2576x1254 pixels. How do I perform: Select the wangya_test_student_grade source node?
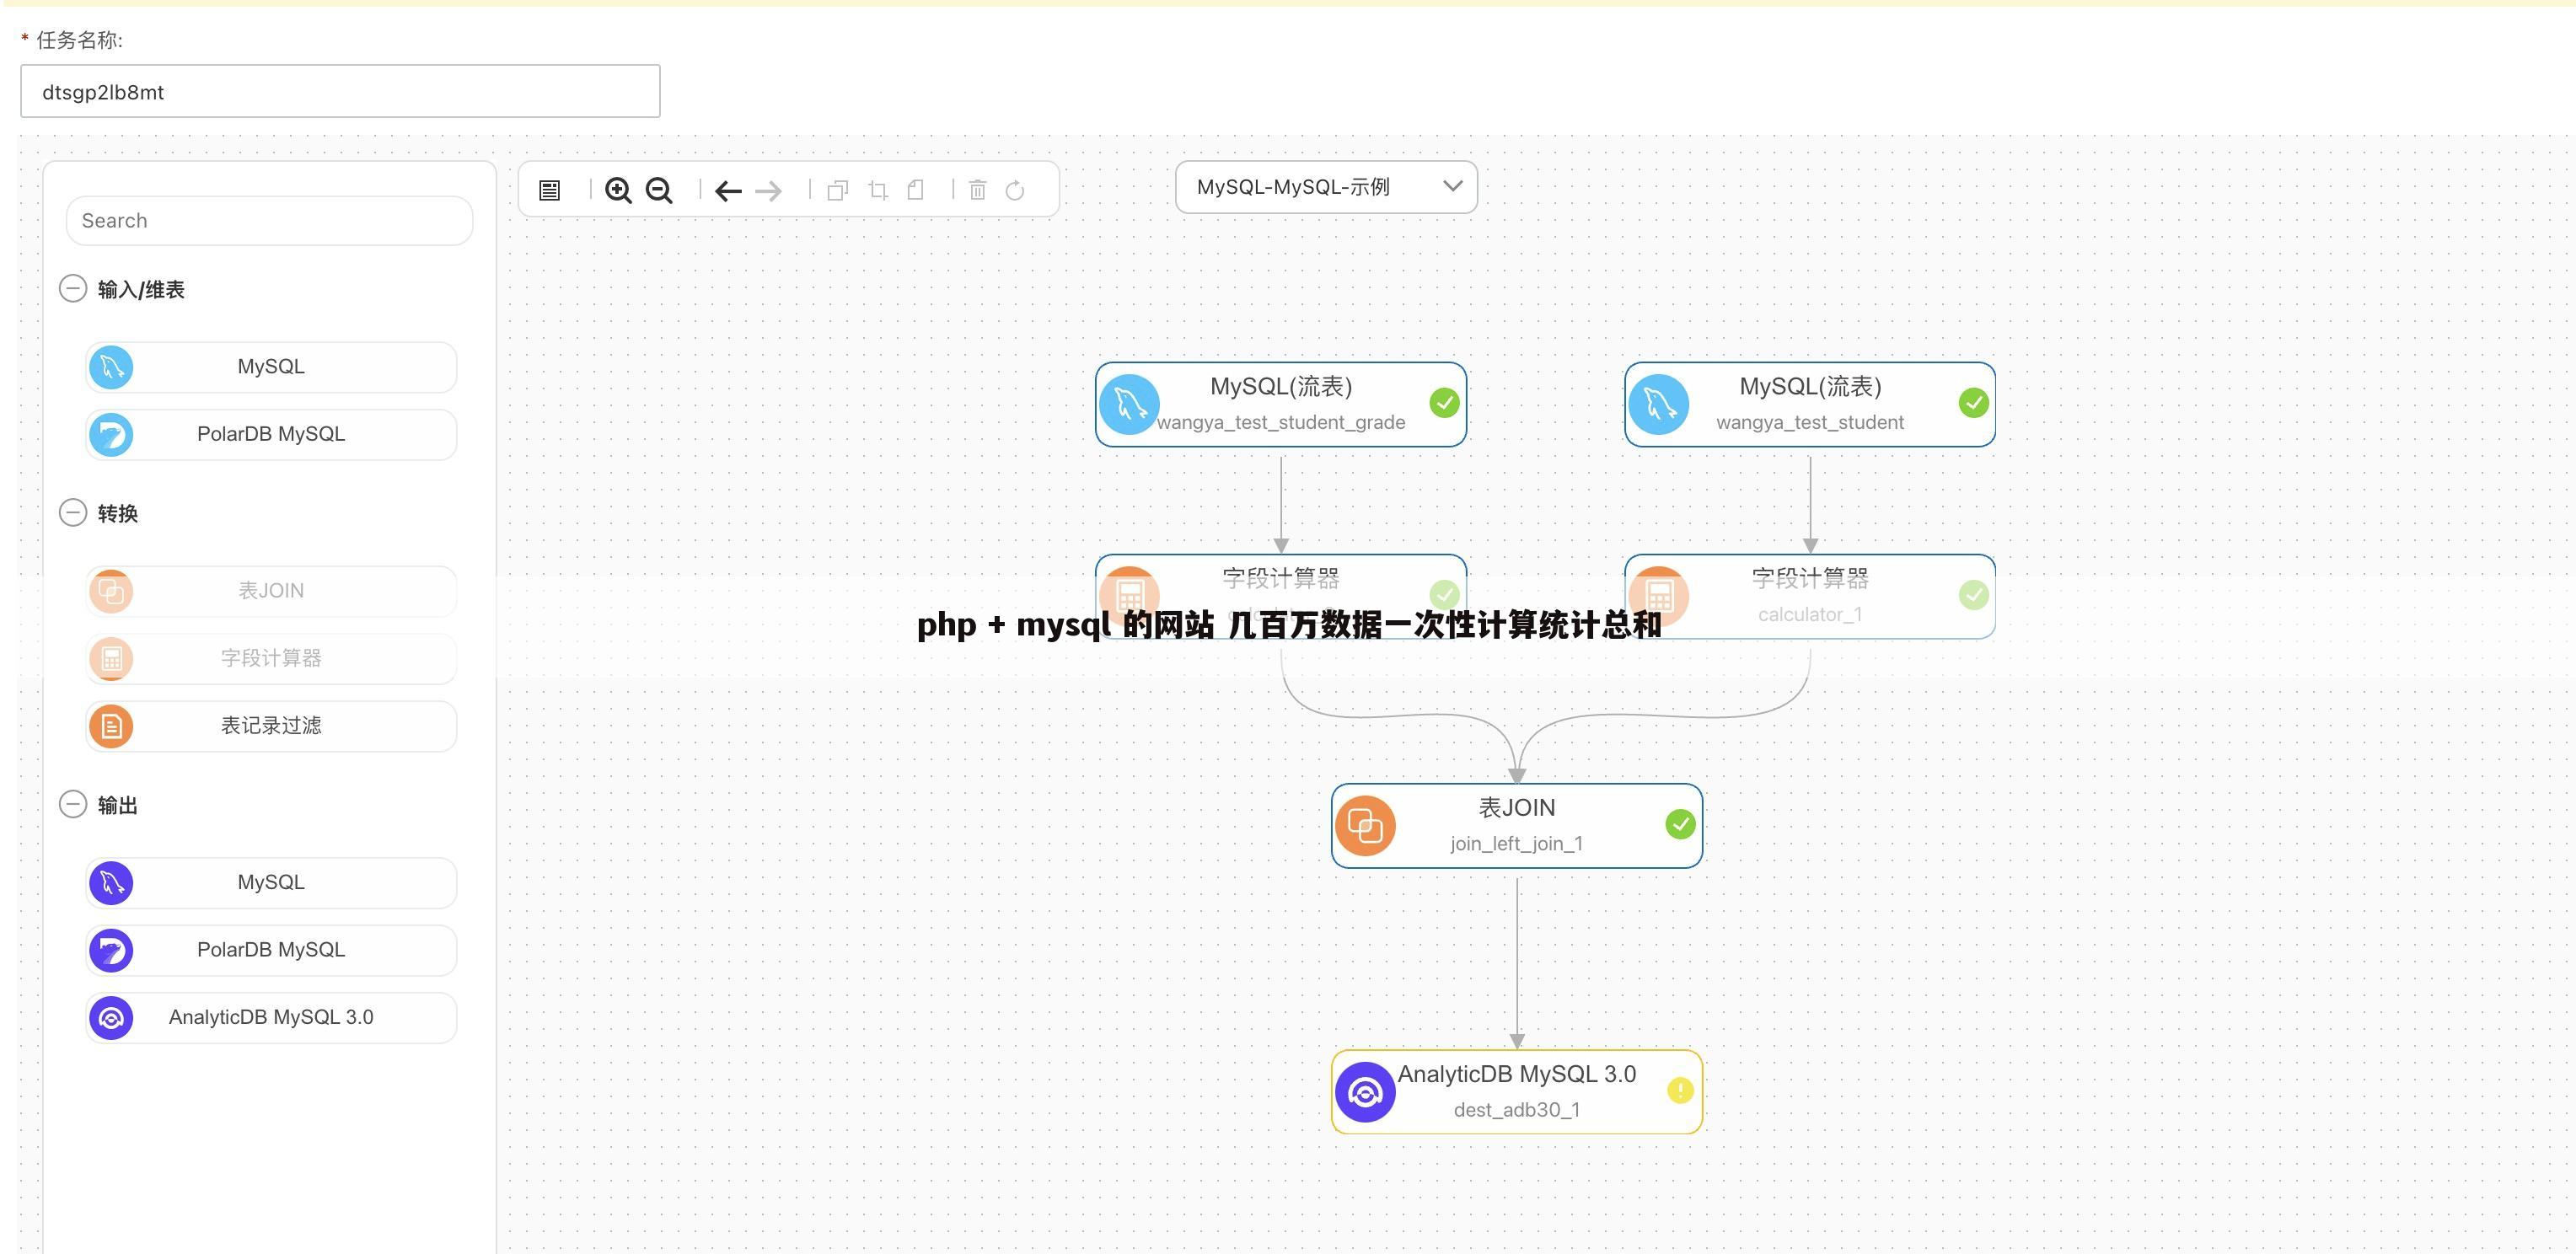point(1281,404)
